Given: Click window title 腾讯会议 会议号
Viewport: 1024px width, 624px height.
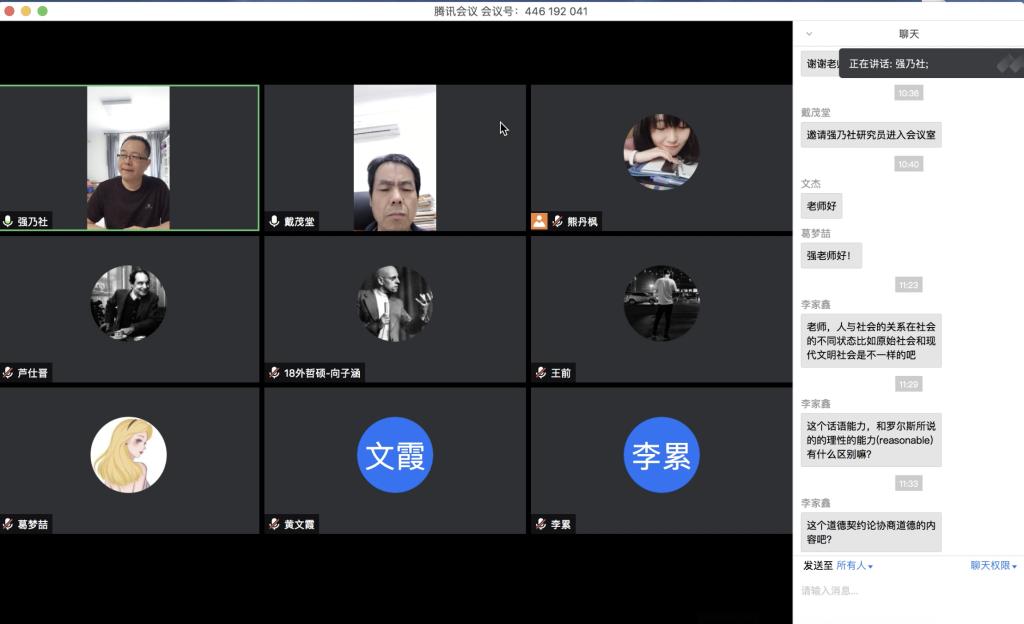Looking at the screenshot, I should point(511,11).
